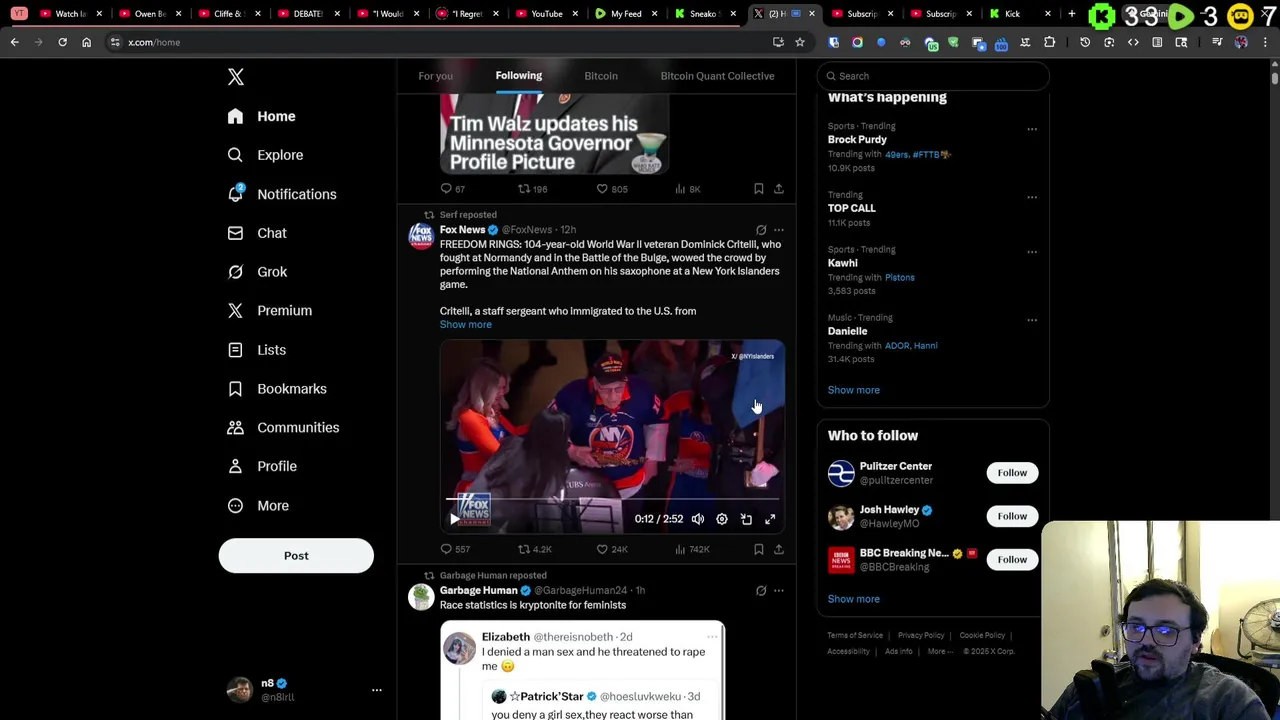Viewport: 1280px width, 720px height.
Task: Click the Search input field
Action: 933,76
